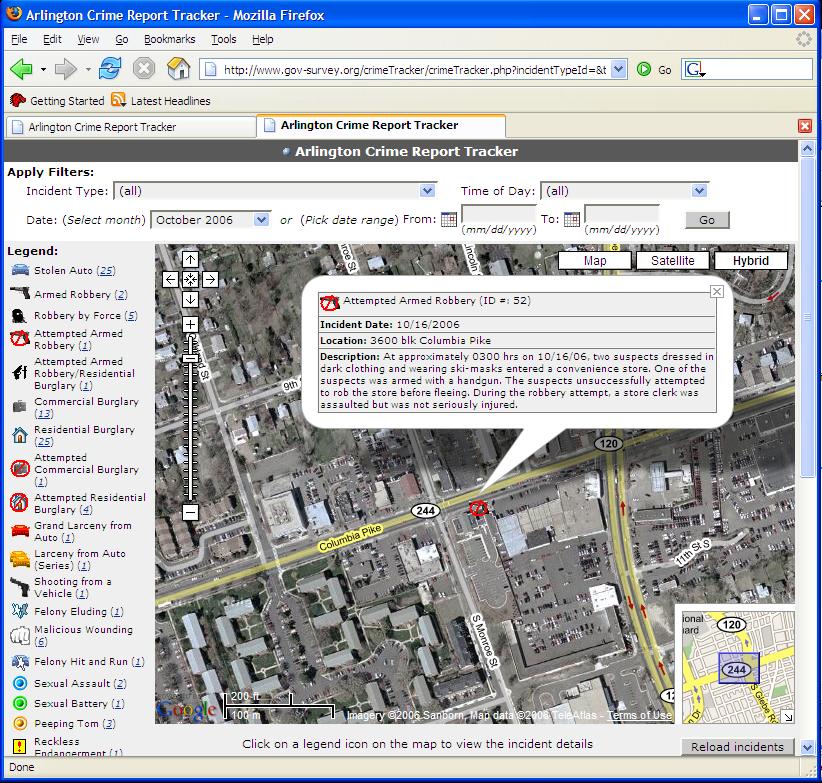The width and height of the screenshot is (822, 783).
Task: Click the Firefox Back arrow button
Action: 22,69
